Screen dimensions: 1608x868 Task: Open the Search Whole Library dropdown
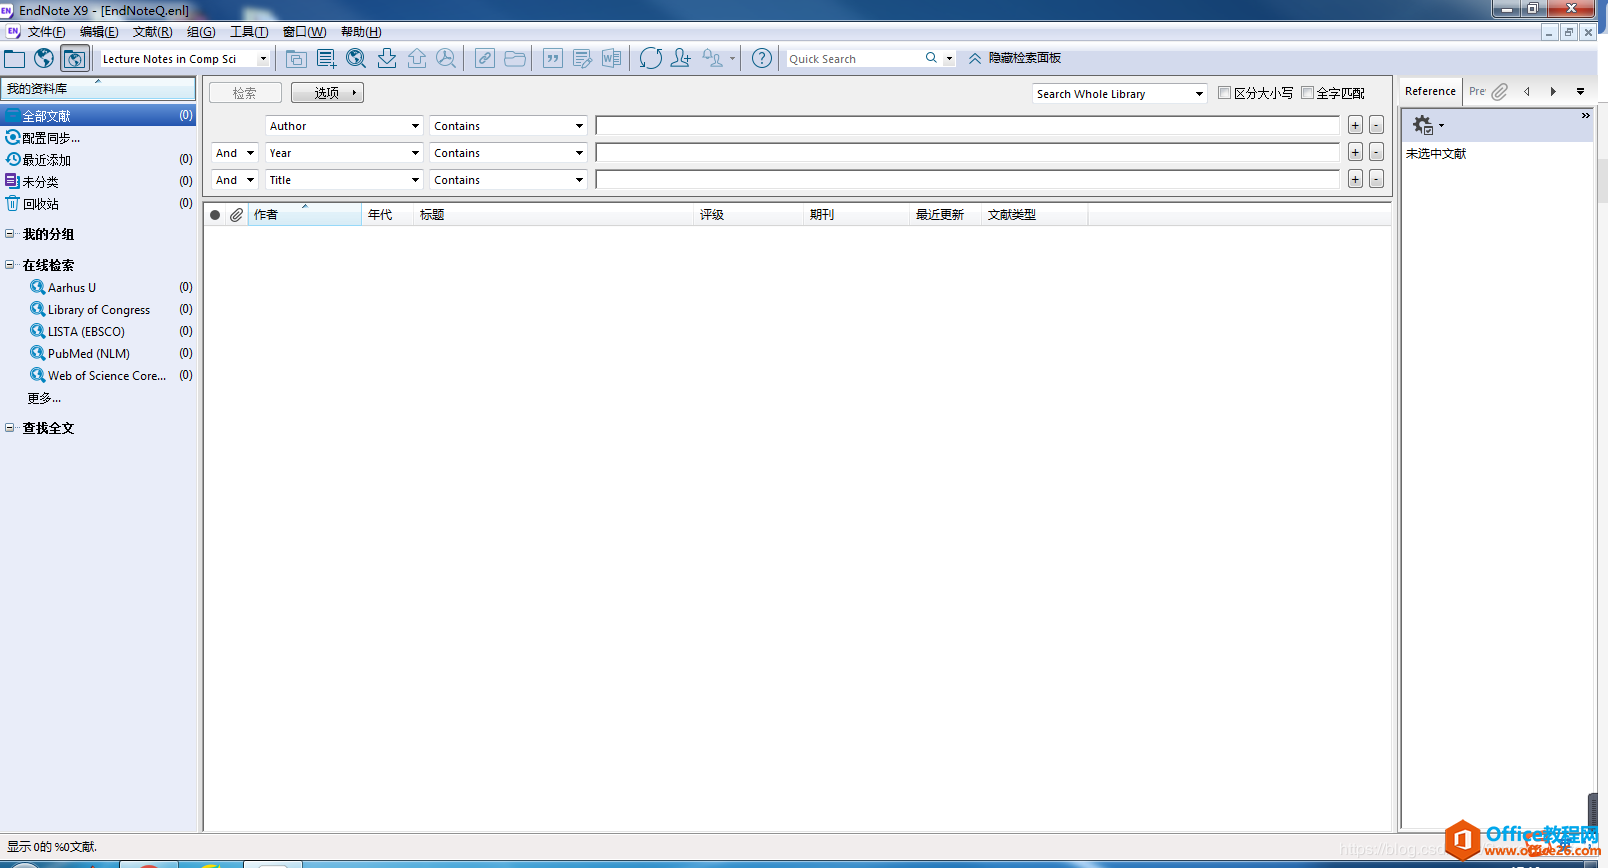click(1119, 94)
